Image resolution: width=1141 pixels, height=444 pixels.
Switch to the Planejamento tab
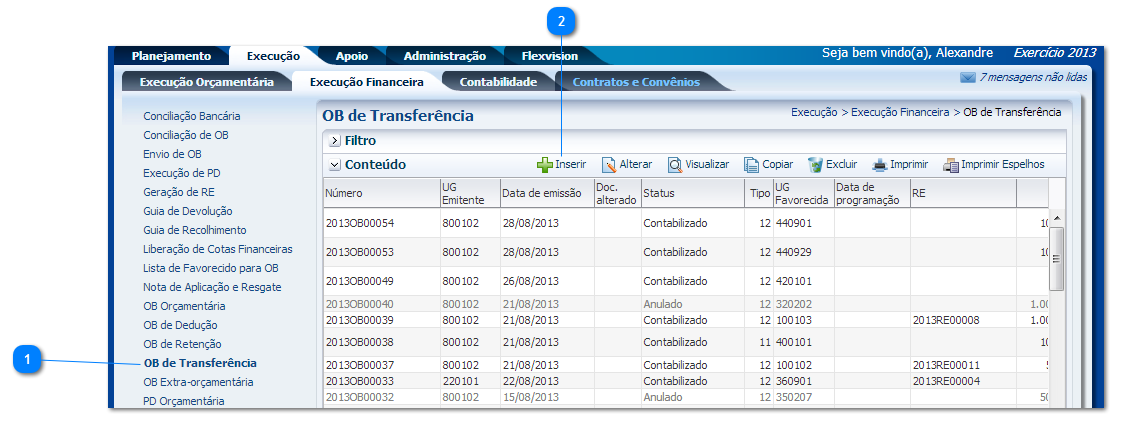171,56
